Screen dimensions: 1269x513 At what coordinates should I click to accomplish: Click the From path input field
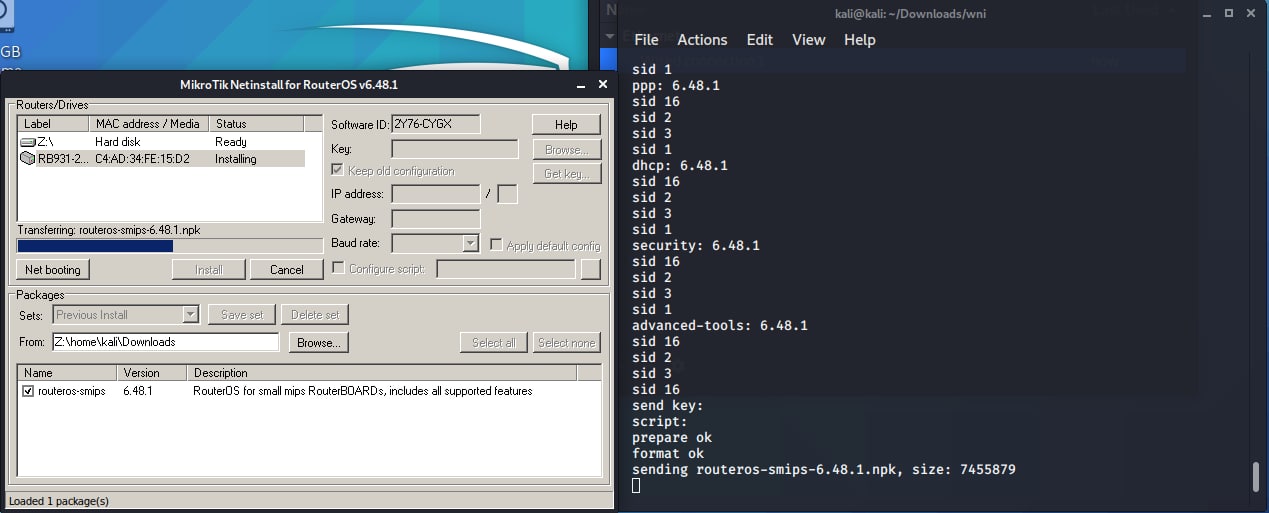coord(165,342)
